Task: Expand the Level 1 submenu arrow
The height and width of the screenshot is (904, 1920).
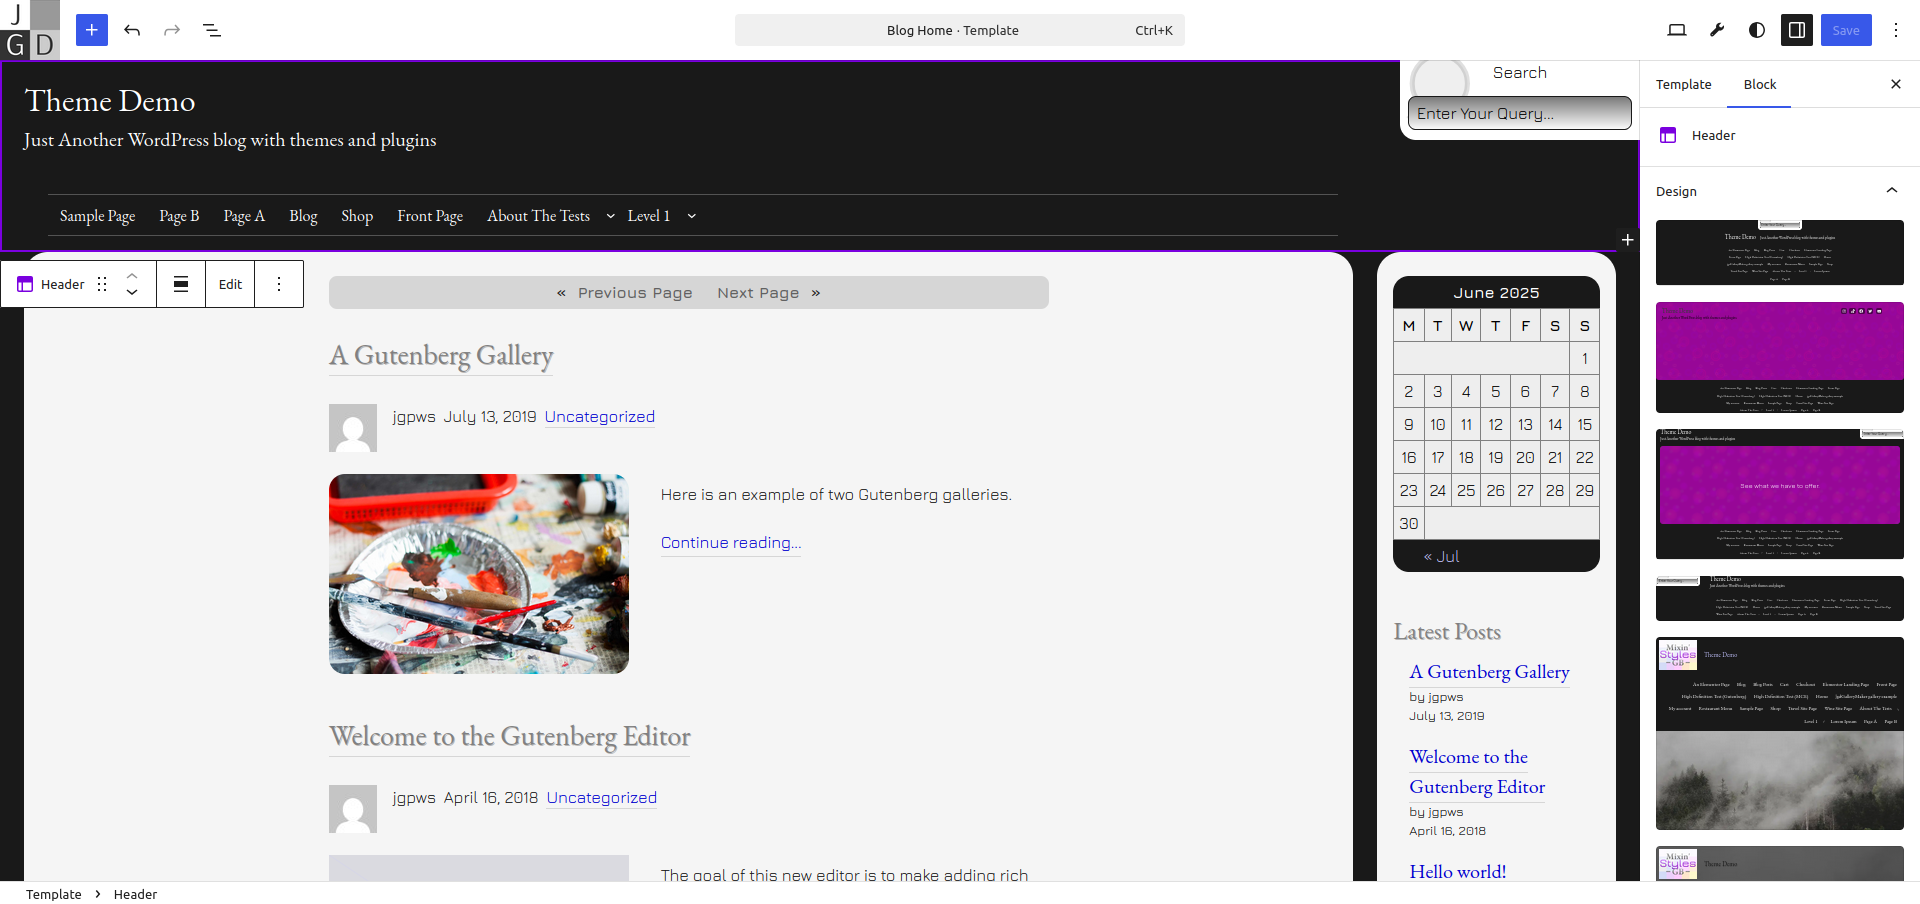Action: (691, 216)
